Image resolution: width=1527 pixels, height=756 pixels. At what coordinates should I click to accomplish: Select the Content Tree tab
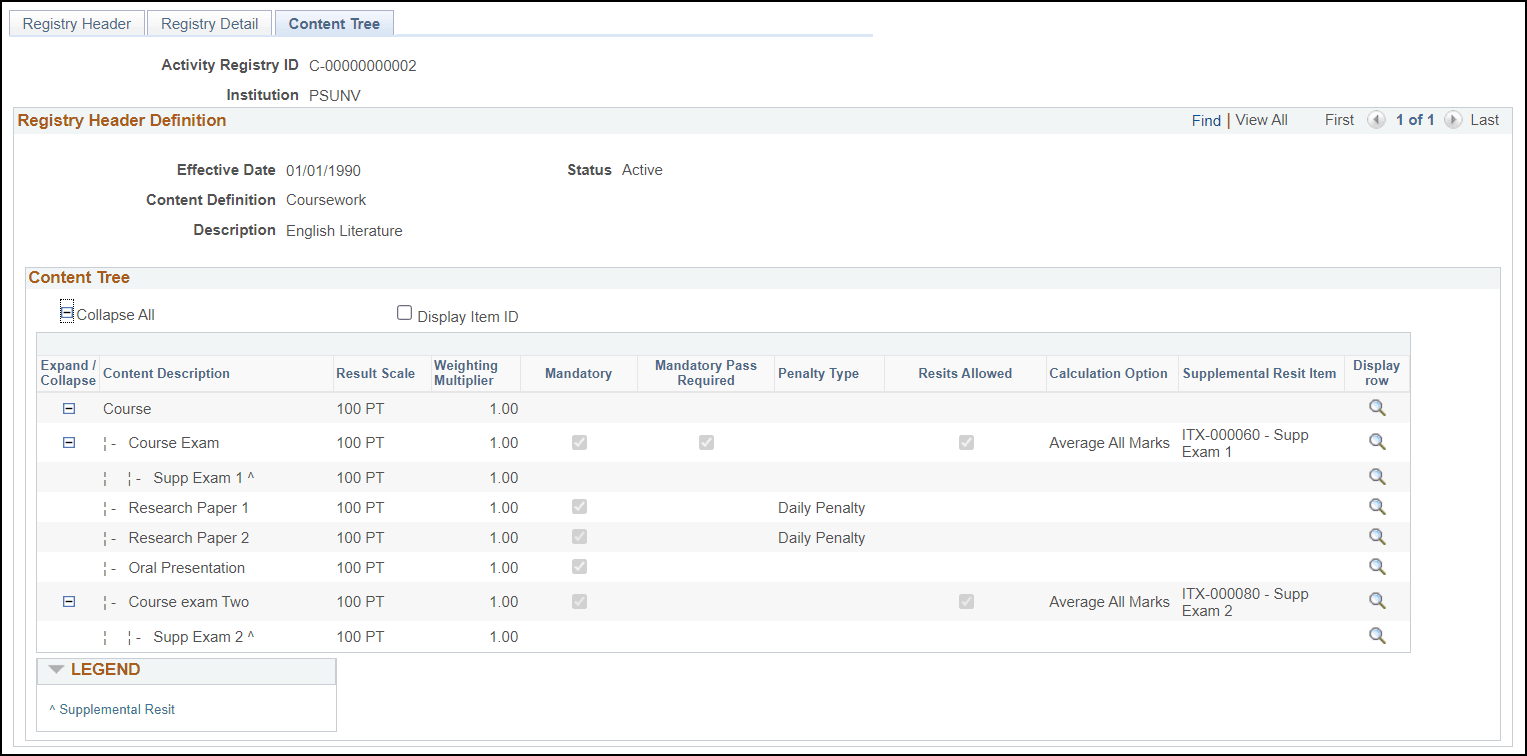[x=334, y=23]
